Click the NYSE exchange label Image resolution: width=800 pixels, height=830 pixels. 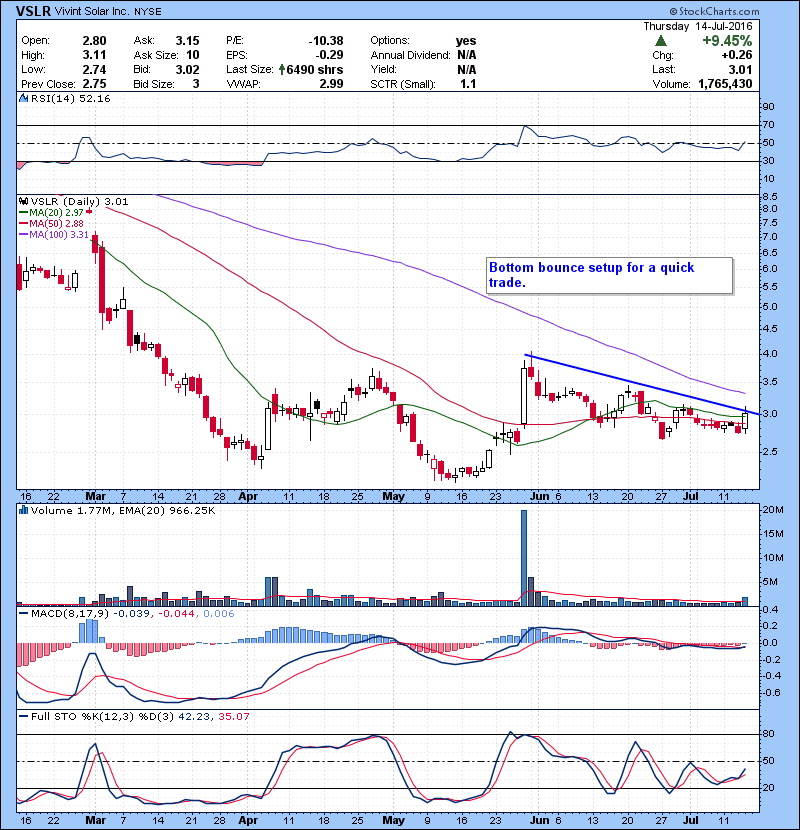[148, 11]
